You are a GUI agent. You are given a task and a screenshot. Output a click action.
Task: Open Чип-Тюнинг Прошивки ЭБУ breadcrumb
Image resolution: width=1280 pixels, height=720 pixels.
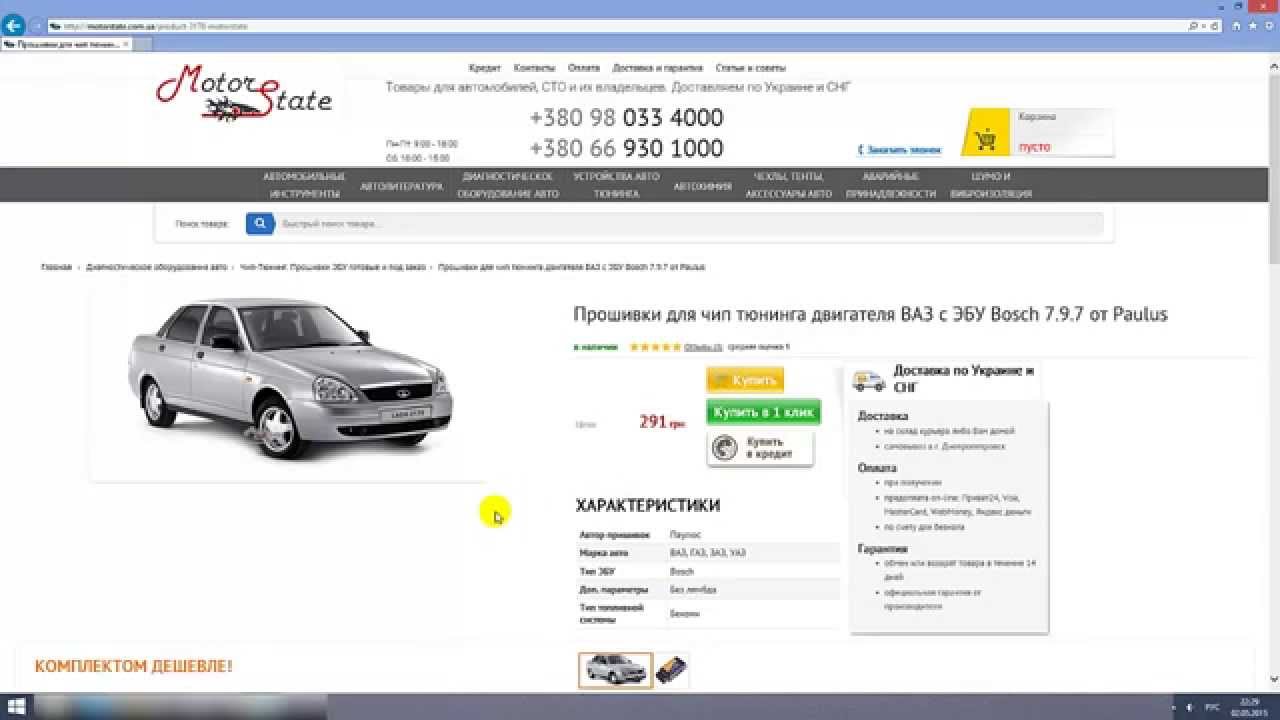[333, 268]
